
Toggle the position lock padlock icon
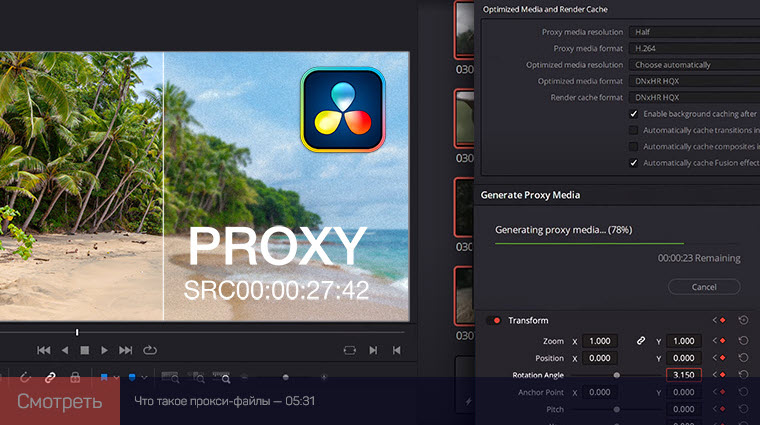coord(75,378)
